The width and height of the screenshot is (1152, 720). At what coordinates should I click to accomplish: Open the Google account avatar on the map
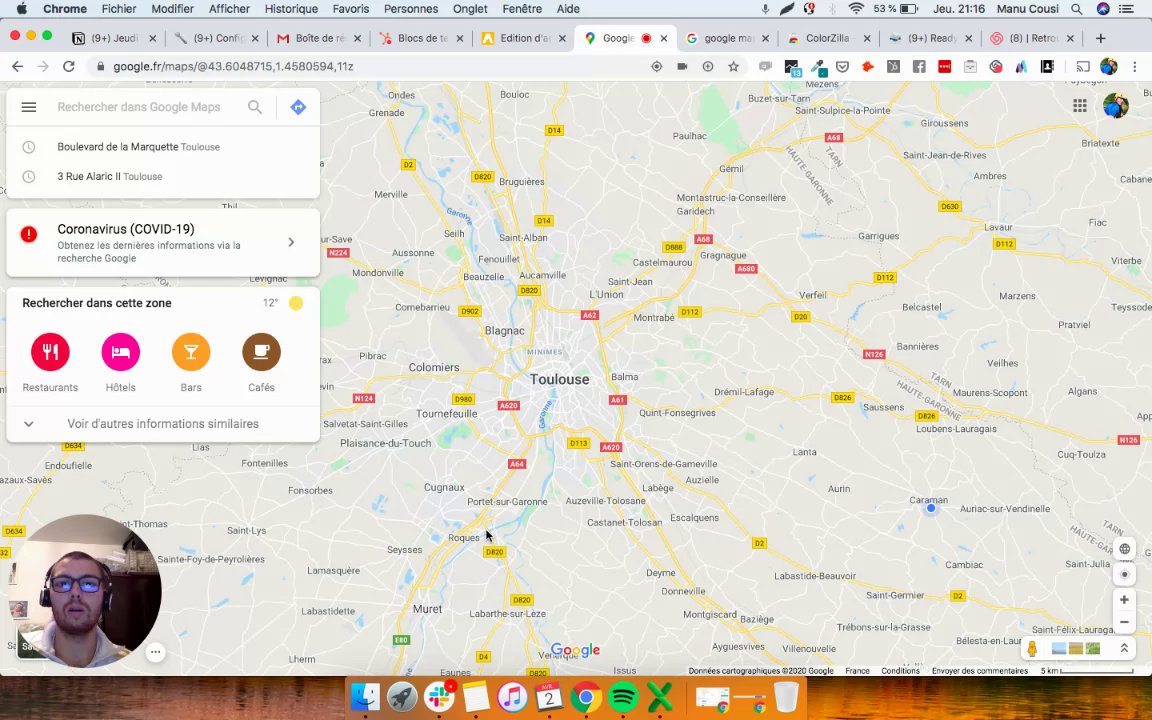tap(1115, 105)
